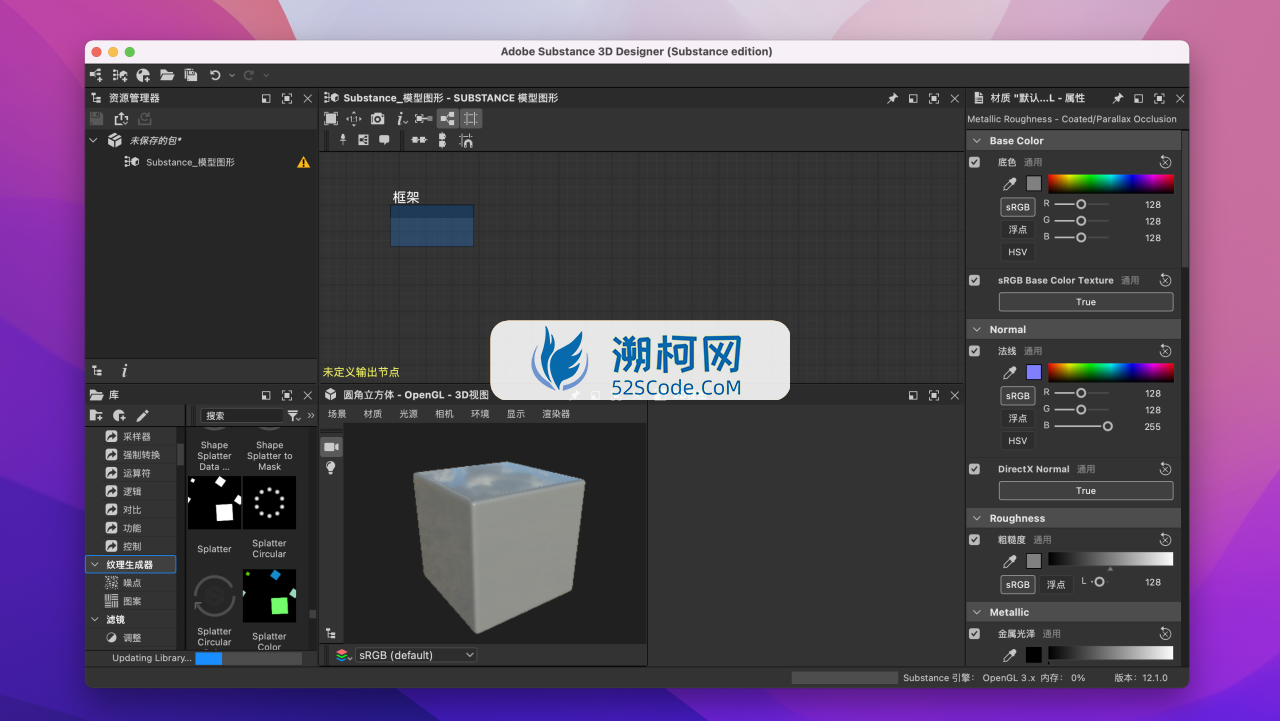Collapse the Base Color section
Screen dimensions: 1280x721
pyautogui.click(x=976, y=141)
